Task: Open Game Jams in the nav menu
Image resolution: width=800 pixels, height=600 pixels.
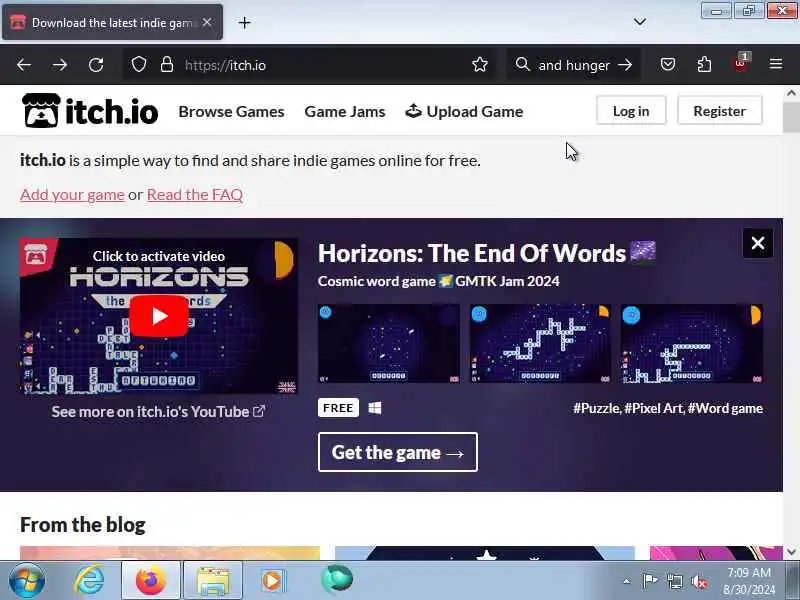Action: [x=345, y=111]
